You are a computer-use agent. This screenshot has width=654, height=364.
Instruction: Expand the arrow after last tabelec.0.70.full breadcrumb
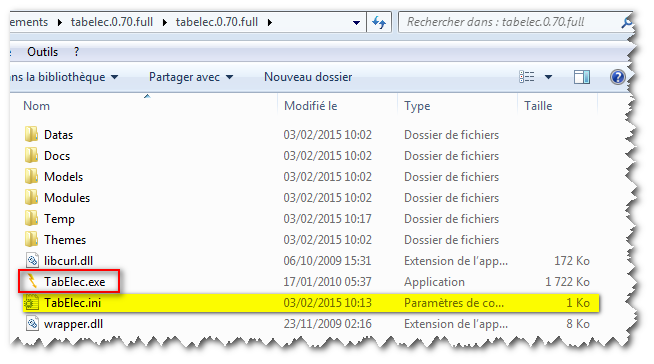(270, 23)
